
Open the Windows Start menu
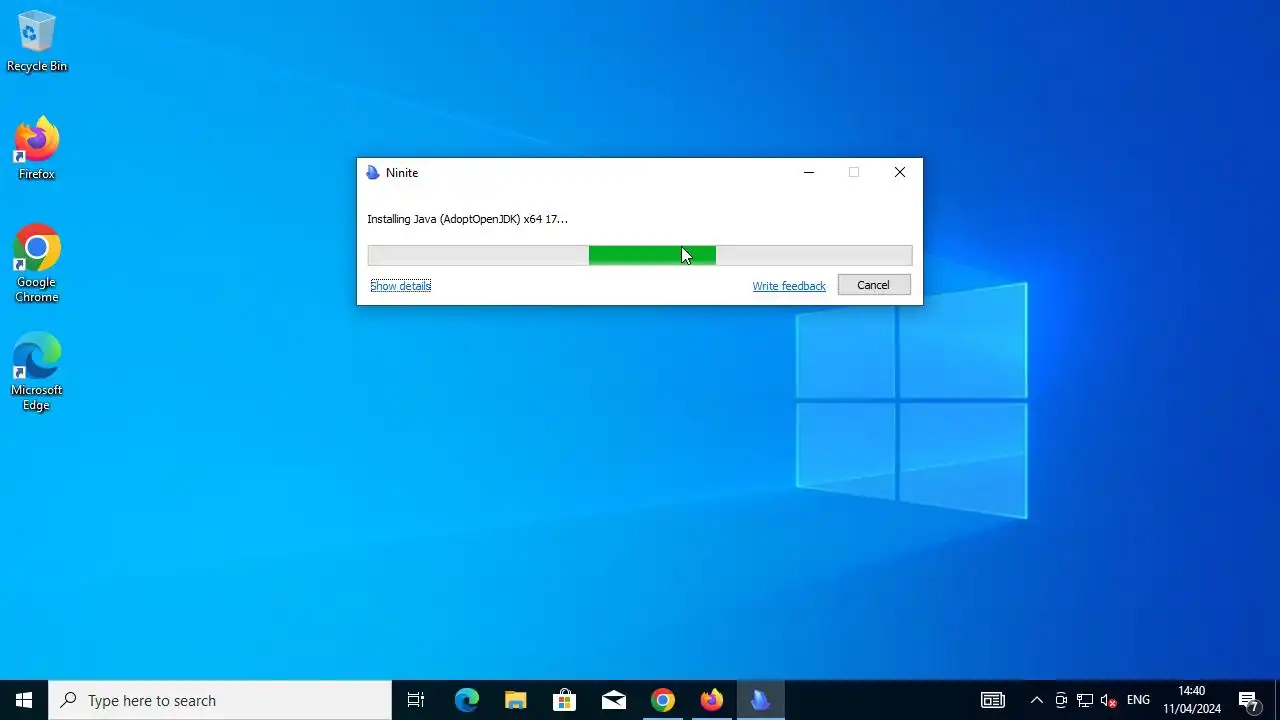tap(24, 700)
